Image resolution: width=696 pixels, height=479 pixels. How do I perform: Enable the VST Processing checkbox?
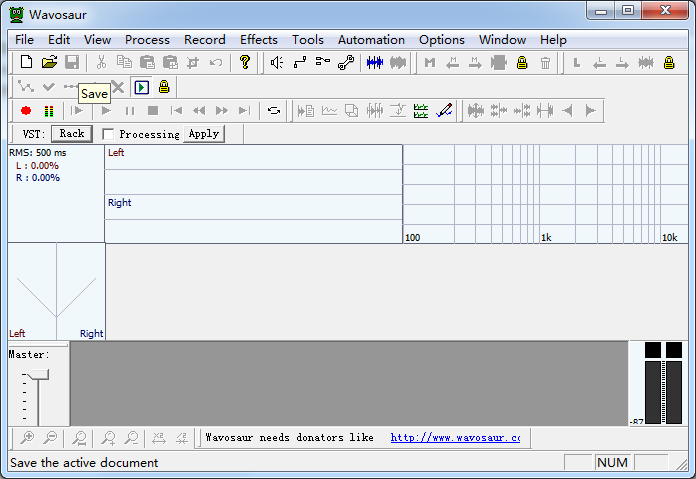pyautogui.click(x=108, y=134)
